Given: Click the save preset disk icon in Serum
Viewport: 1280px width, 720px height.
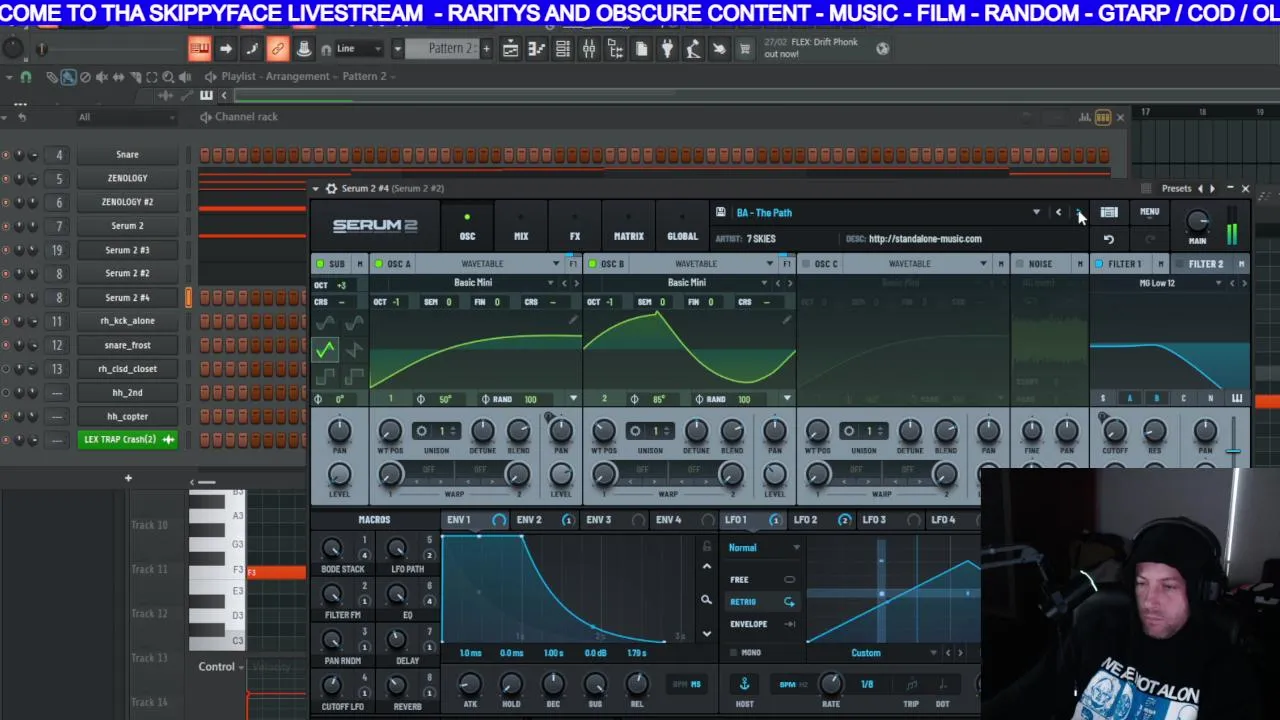Looking at the screenshot, I should click(x=720, y=212).
